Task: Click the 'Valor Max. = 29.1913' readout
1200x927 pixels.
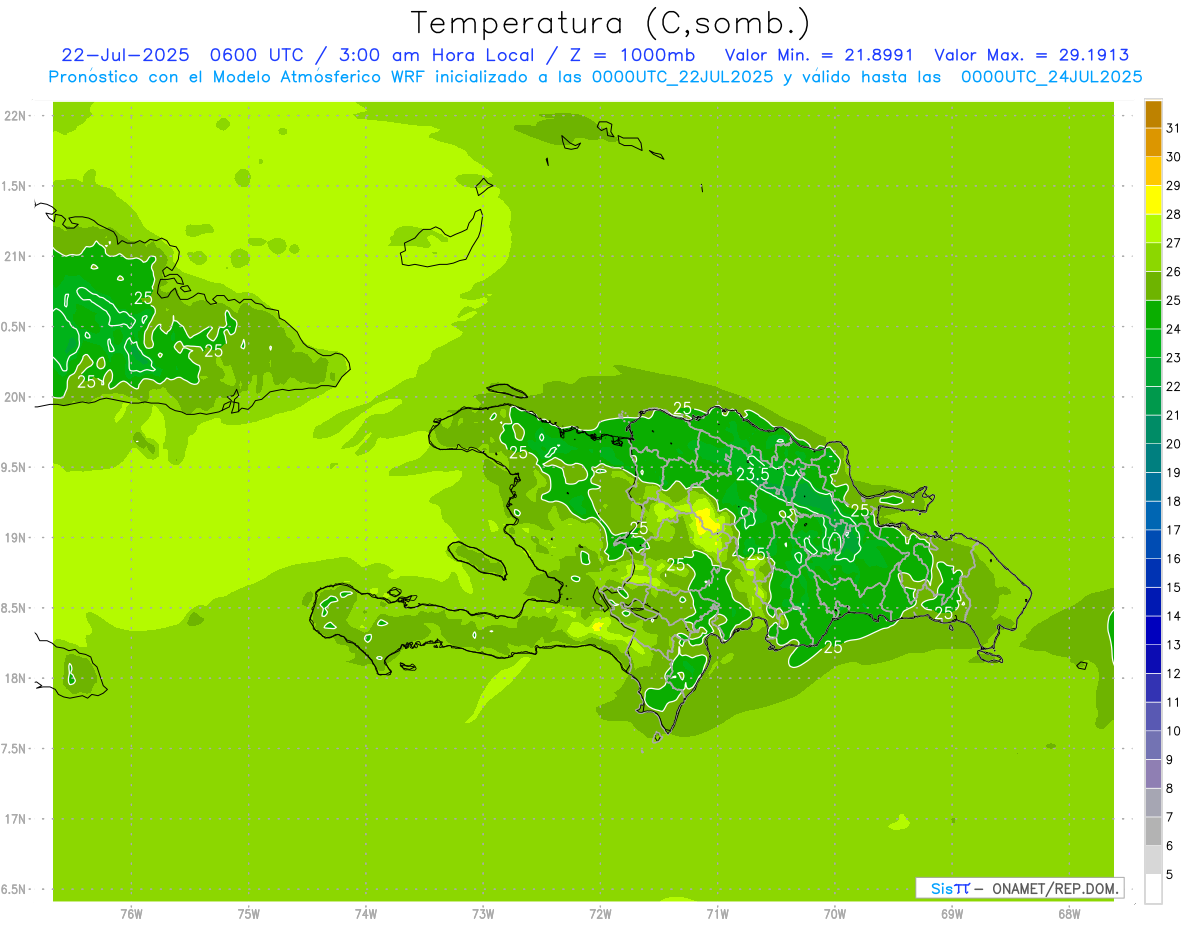Action: [x=1032, y=55]
